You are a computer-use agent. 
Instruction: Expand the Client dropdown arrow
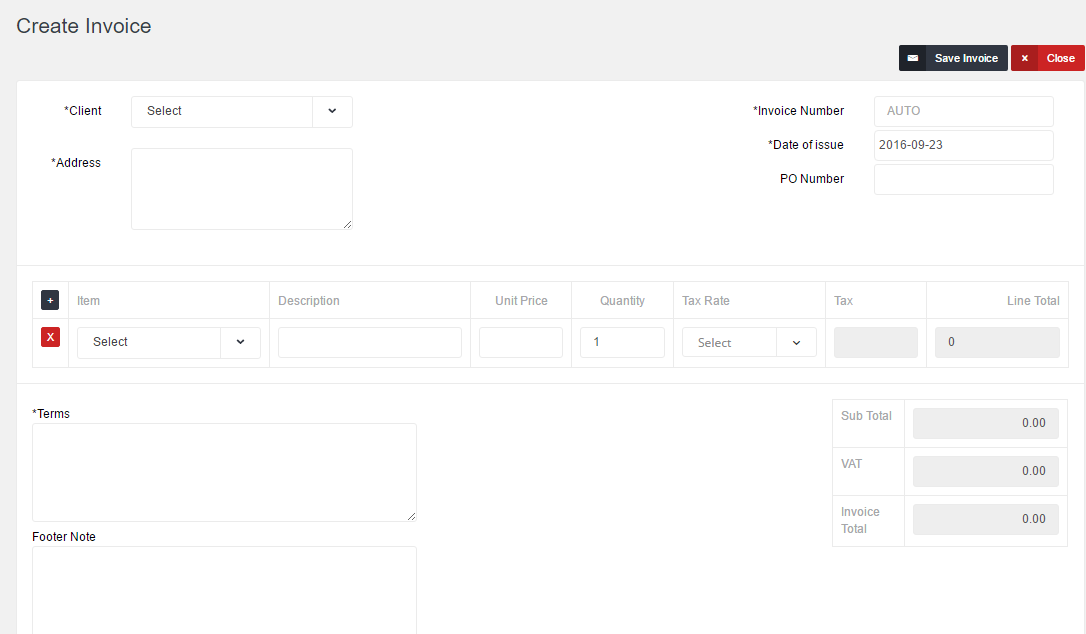click(332, 111)
